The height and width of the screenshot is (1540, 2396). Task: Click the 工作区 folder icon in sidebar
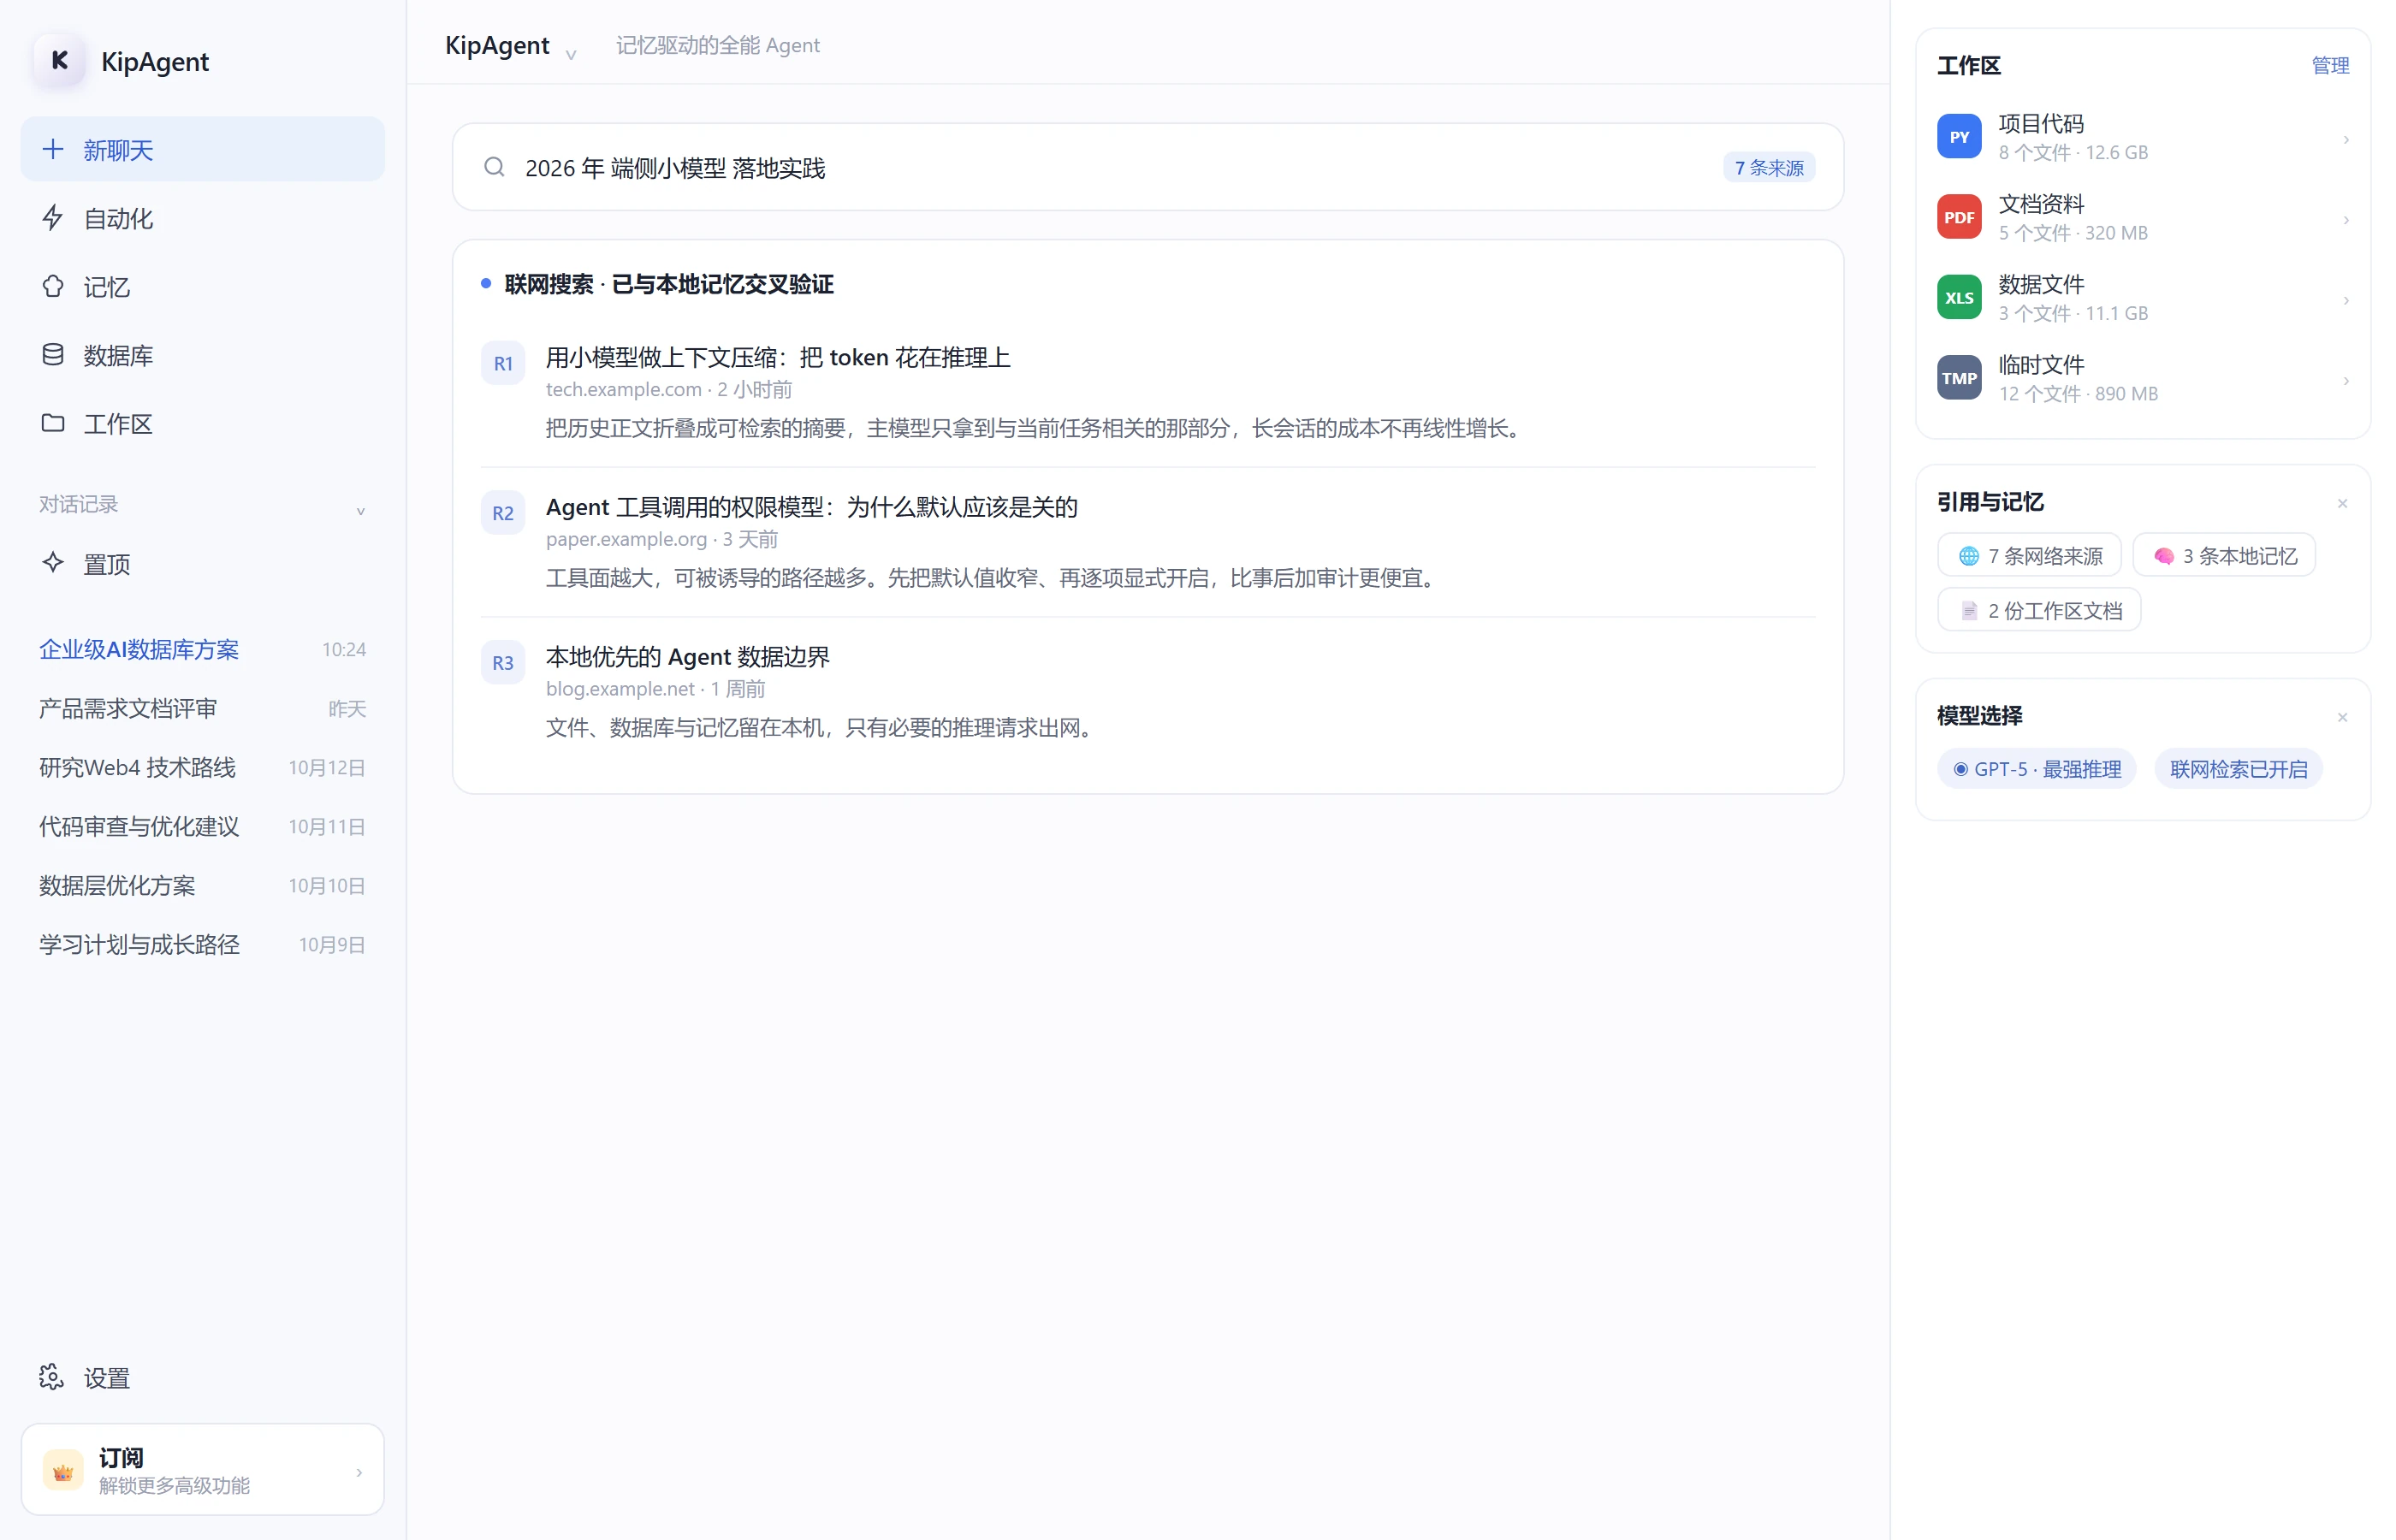53,423
